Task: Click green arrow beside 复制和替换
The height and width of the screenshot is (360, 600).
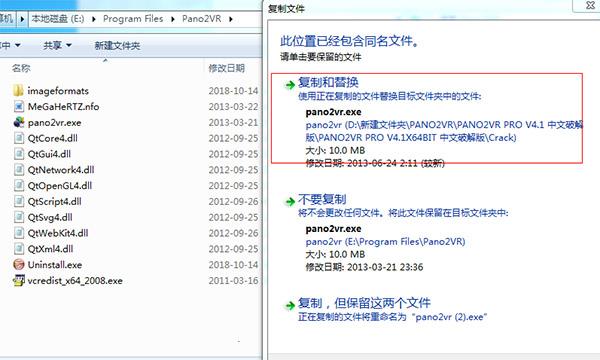Action: (x=290, y=85)
